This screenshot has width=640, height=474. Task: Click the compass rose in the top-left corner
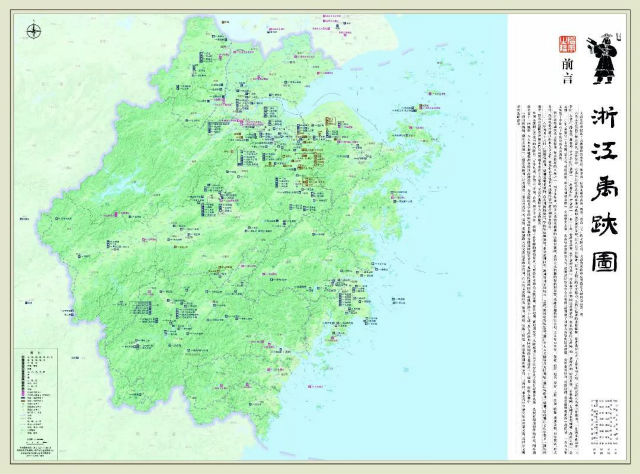(x=34, y=32)
